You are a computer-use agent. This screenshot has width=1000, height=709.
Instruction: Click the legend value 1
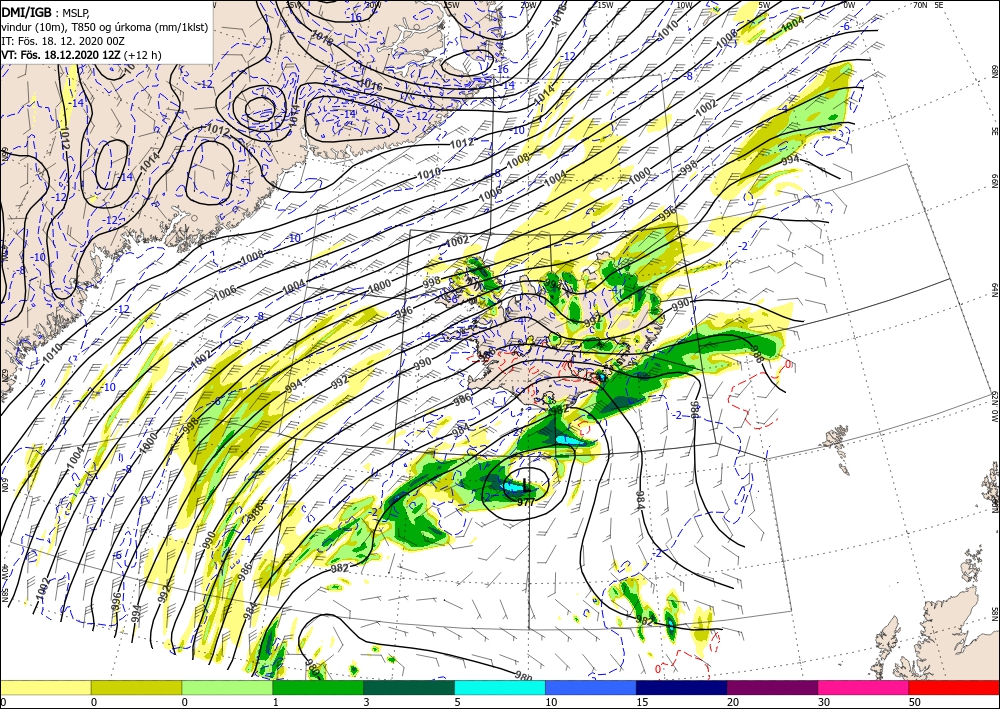(x=276, y=702)
